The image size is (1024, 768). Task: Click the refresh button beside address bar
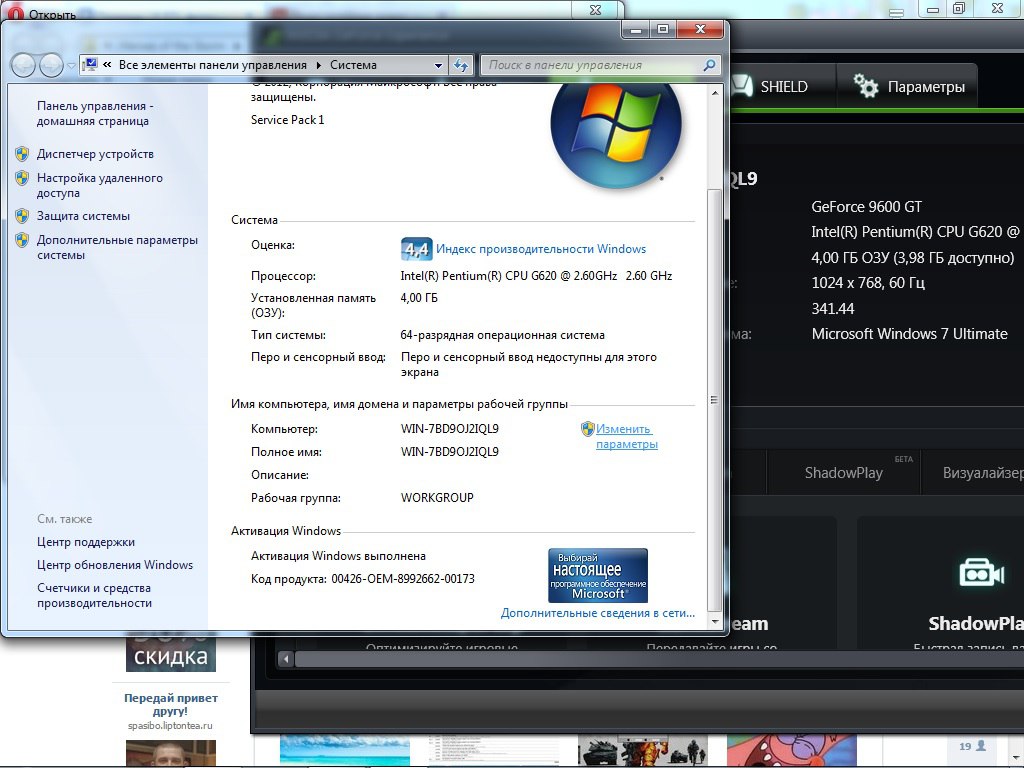[461, 65]
